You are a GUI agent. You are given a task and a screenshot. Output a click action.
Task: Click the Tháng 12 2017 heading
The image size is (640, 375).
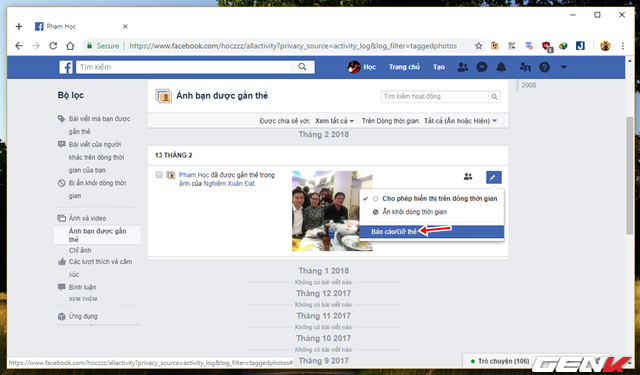click(324, 293)
